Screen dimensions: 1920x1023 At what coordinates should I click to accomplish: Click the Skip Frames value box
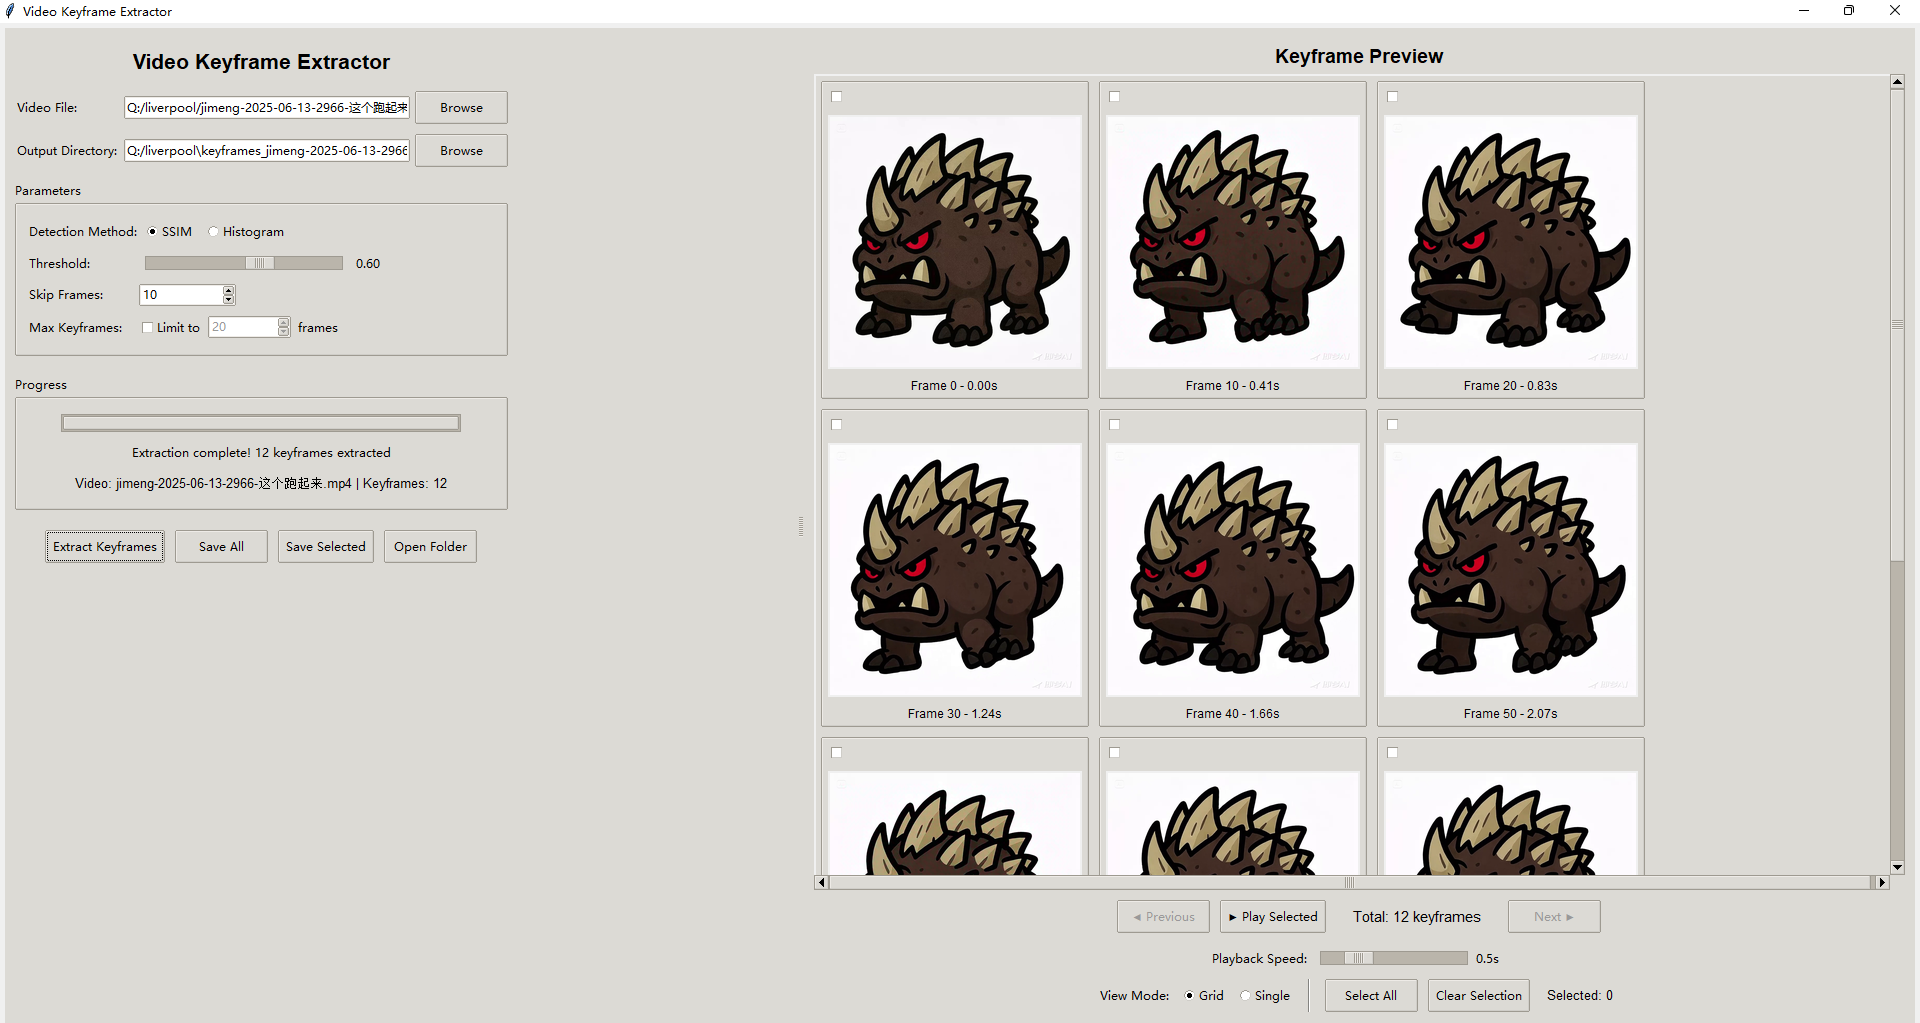point(180,295)
